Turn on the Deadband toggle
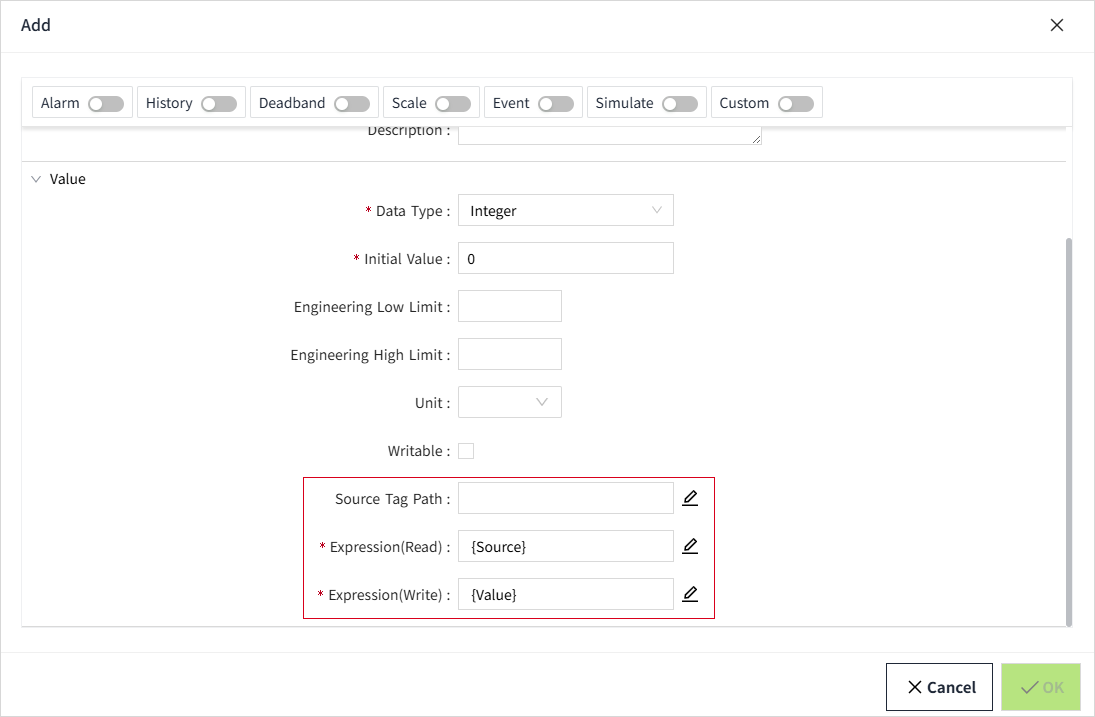 352,103
